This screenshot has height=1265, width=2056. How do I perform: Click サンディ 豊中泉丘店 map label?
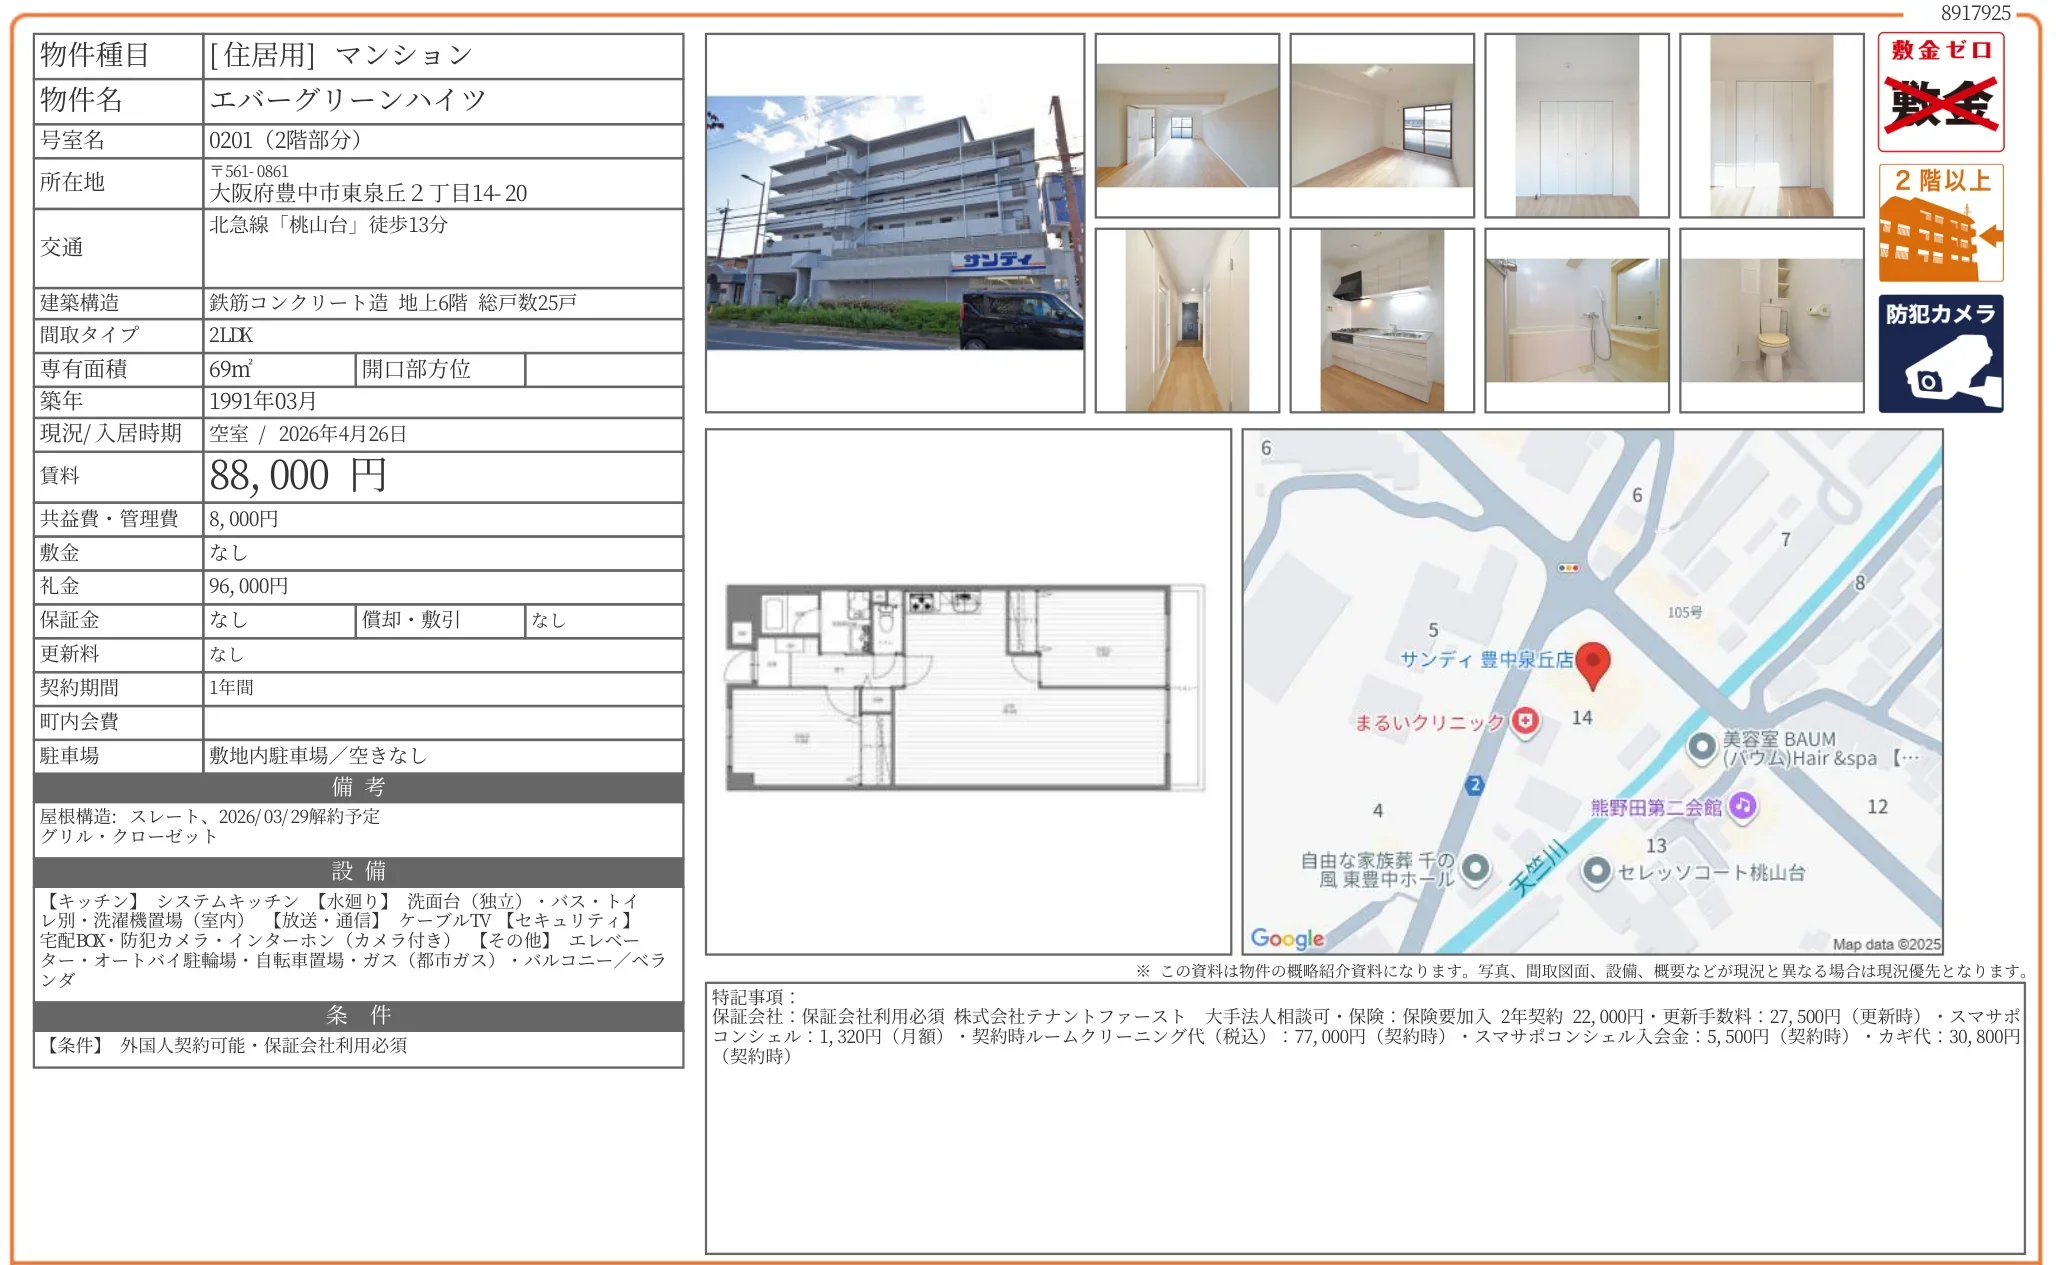[x=1486, y=659]
